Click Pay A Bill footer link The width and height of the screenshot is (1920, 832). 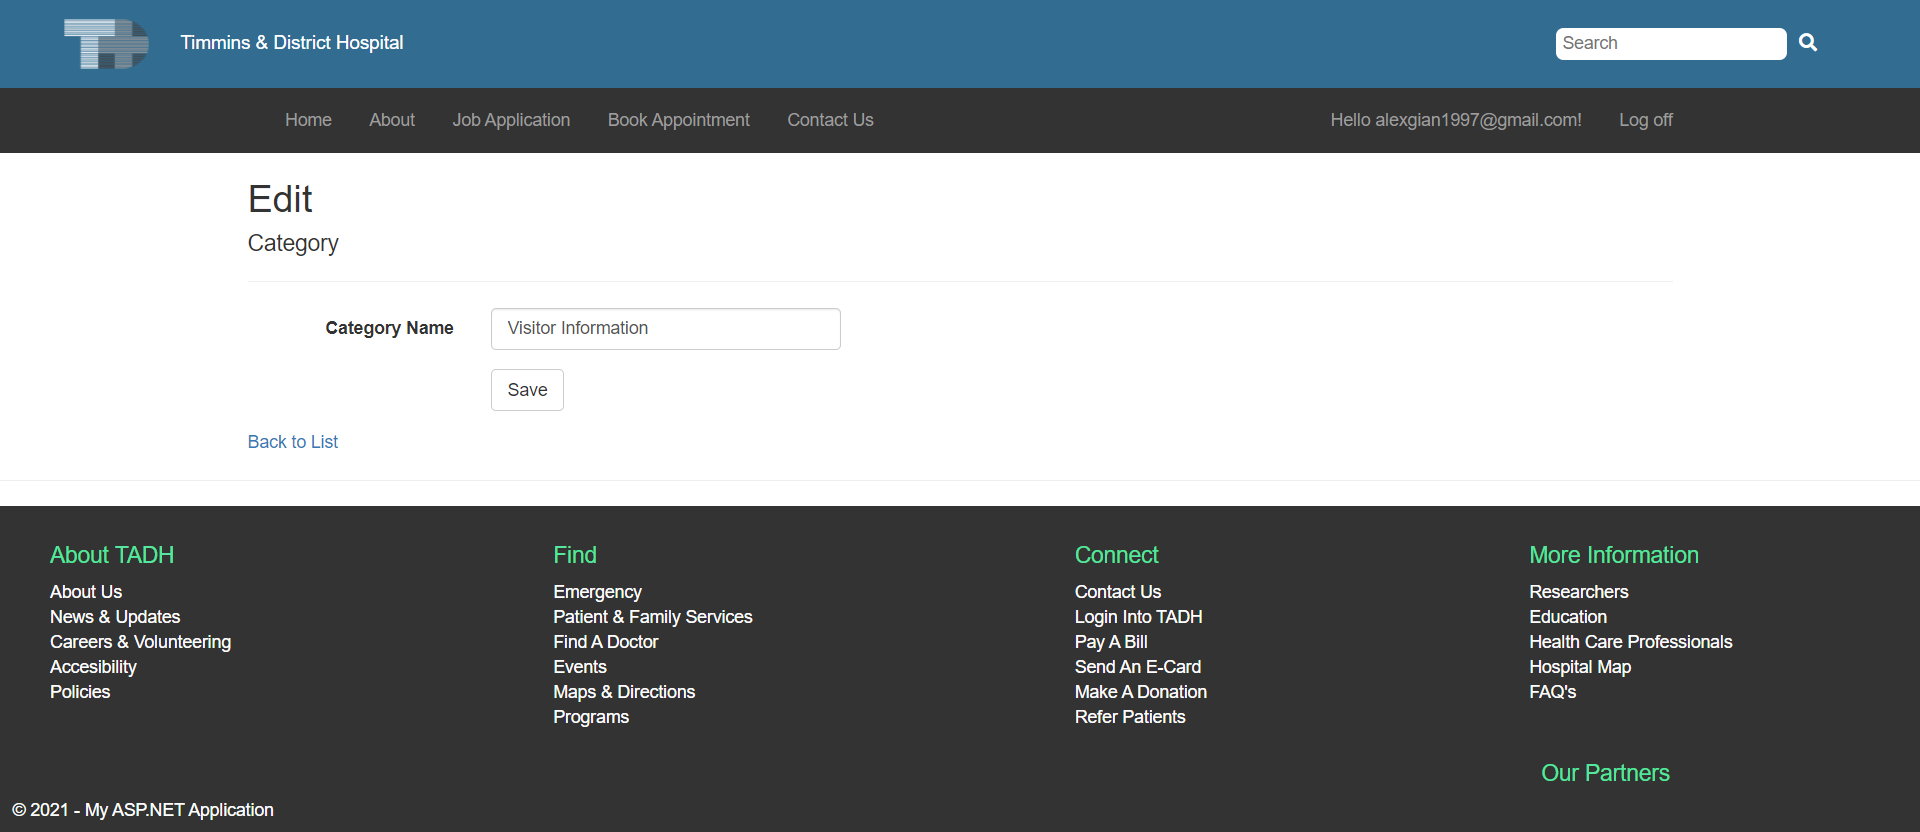click(1110, 642)
